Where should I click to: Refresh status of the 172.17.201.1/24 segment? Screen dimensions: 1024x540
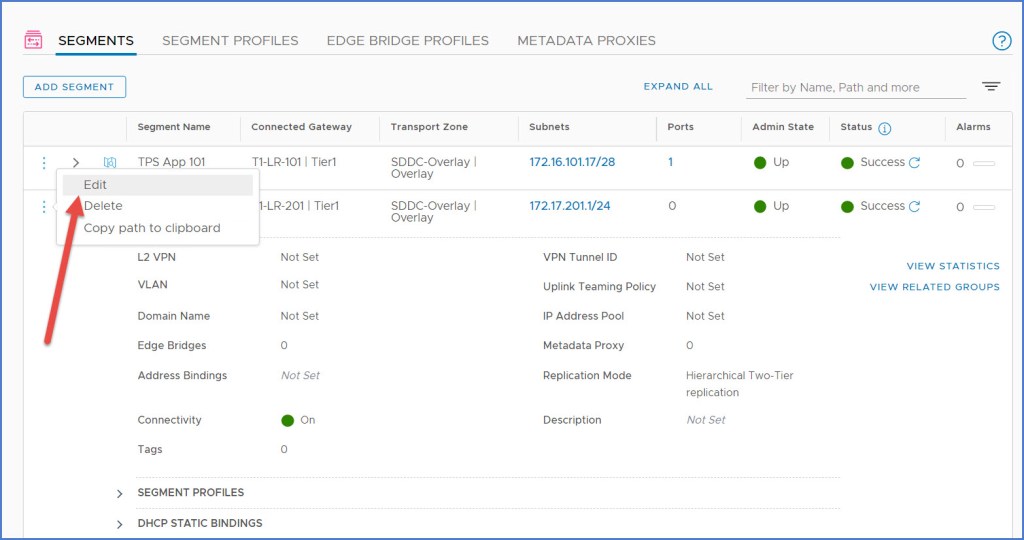(914, 206)
